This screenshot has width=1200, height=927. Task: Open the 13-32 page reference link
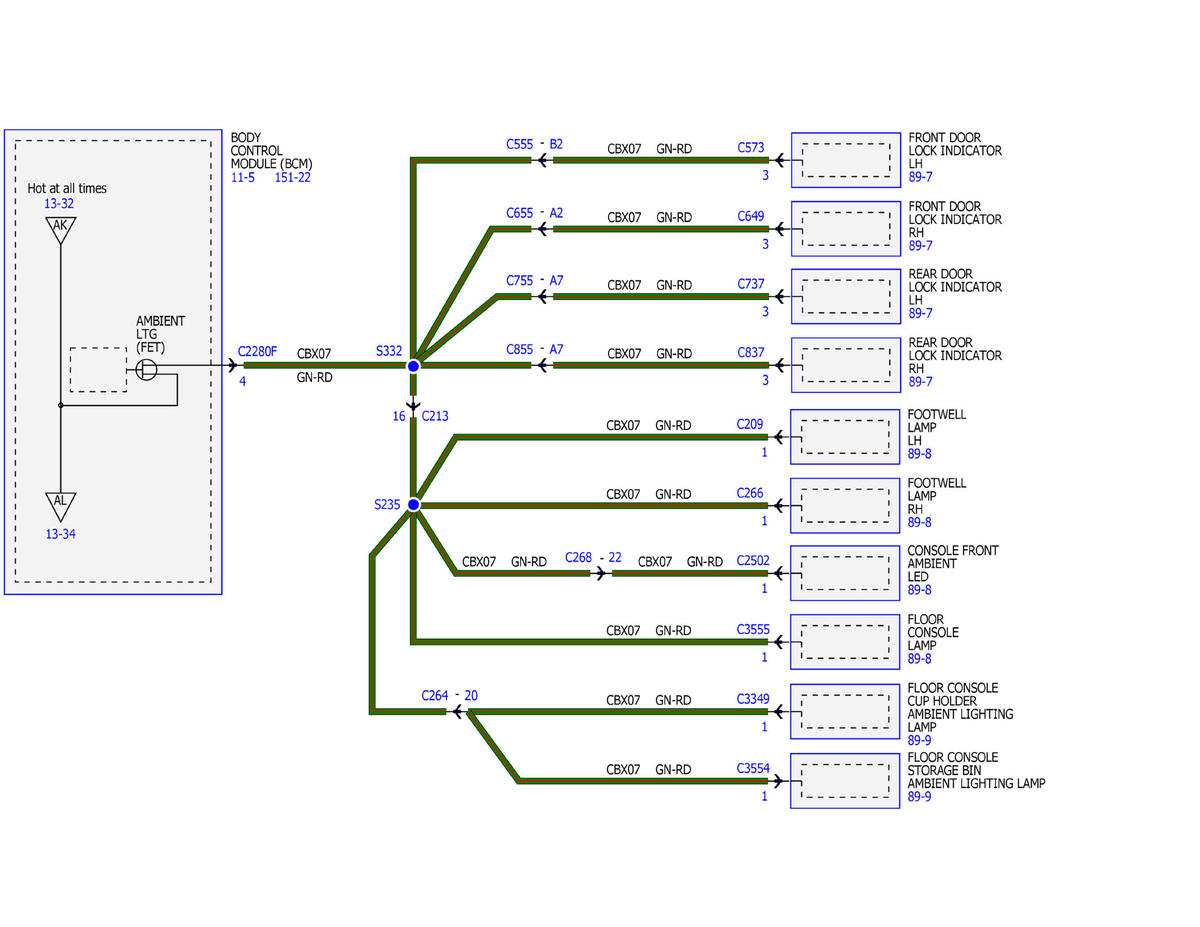point(59,203)
